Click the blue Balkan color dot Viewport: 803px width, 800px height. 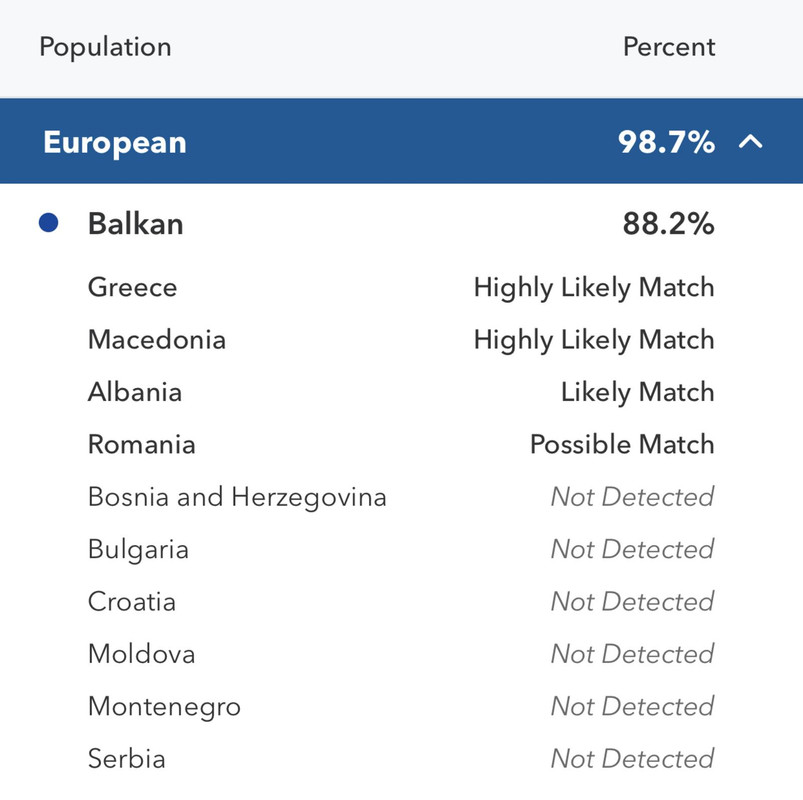pyautogui.click(x=49, y=223)
